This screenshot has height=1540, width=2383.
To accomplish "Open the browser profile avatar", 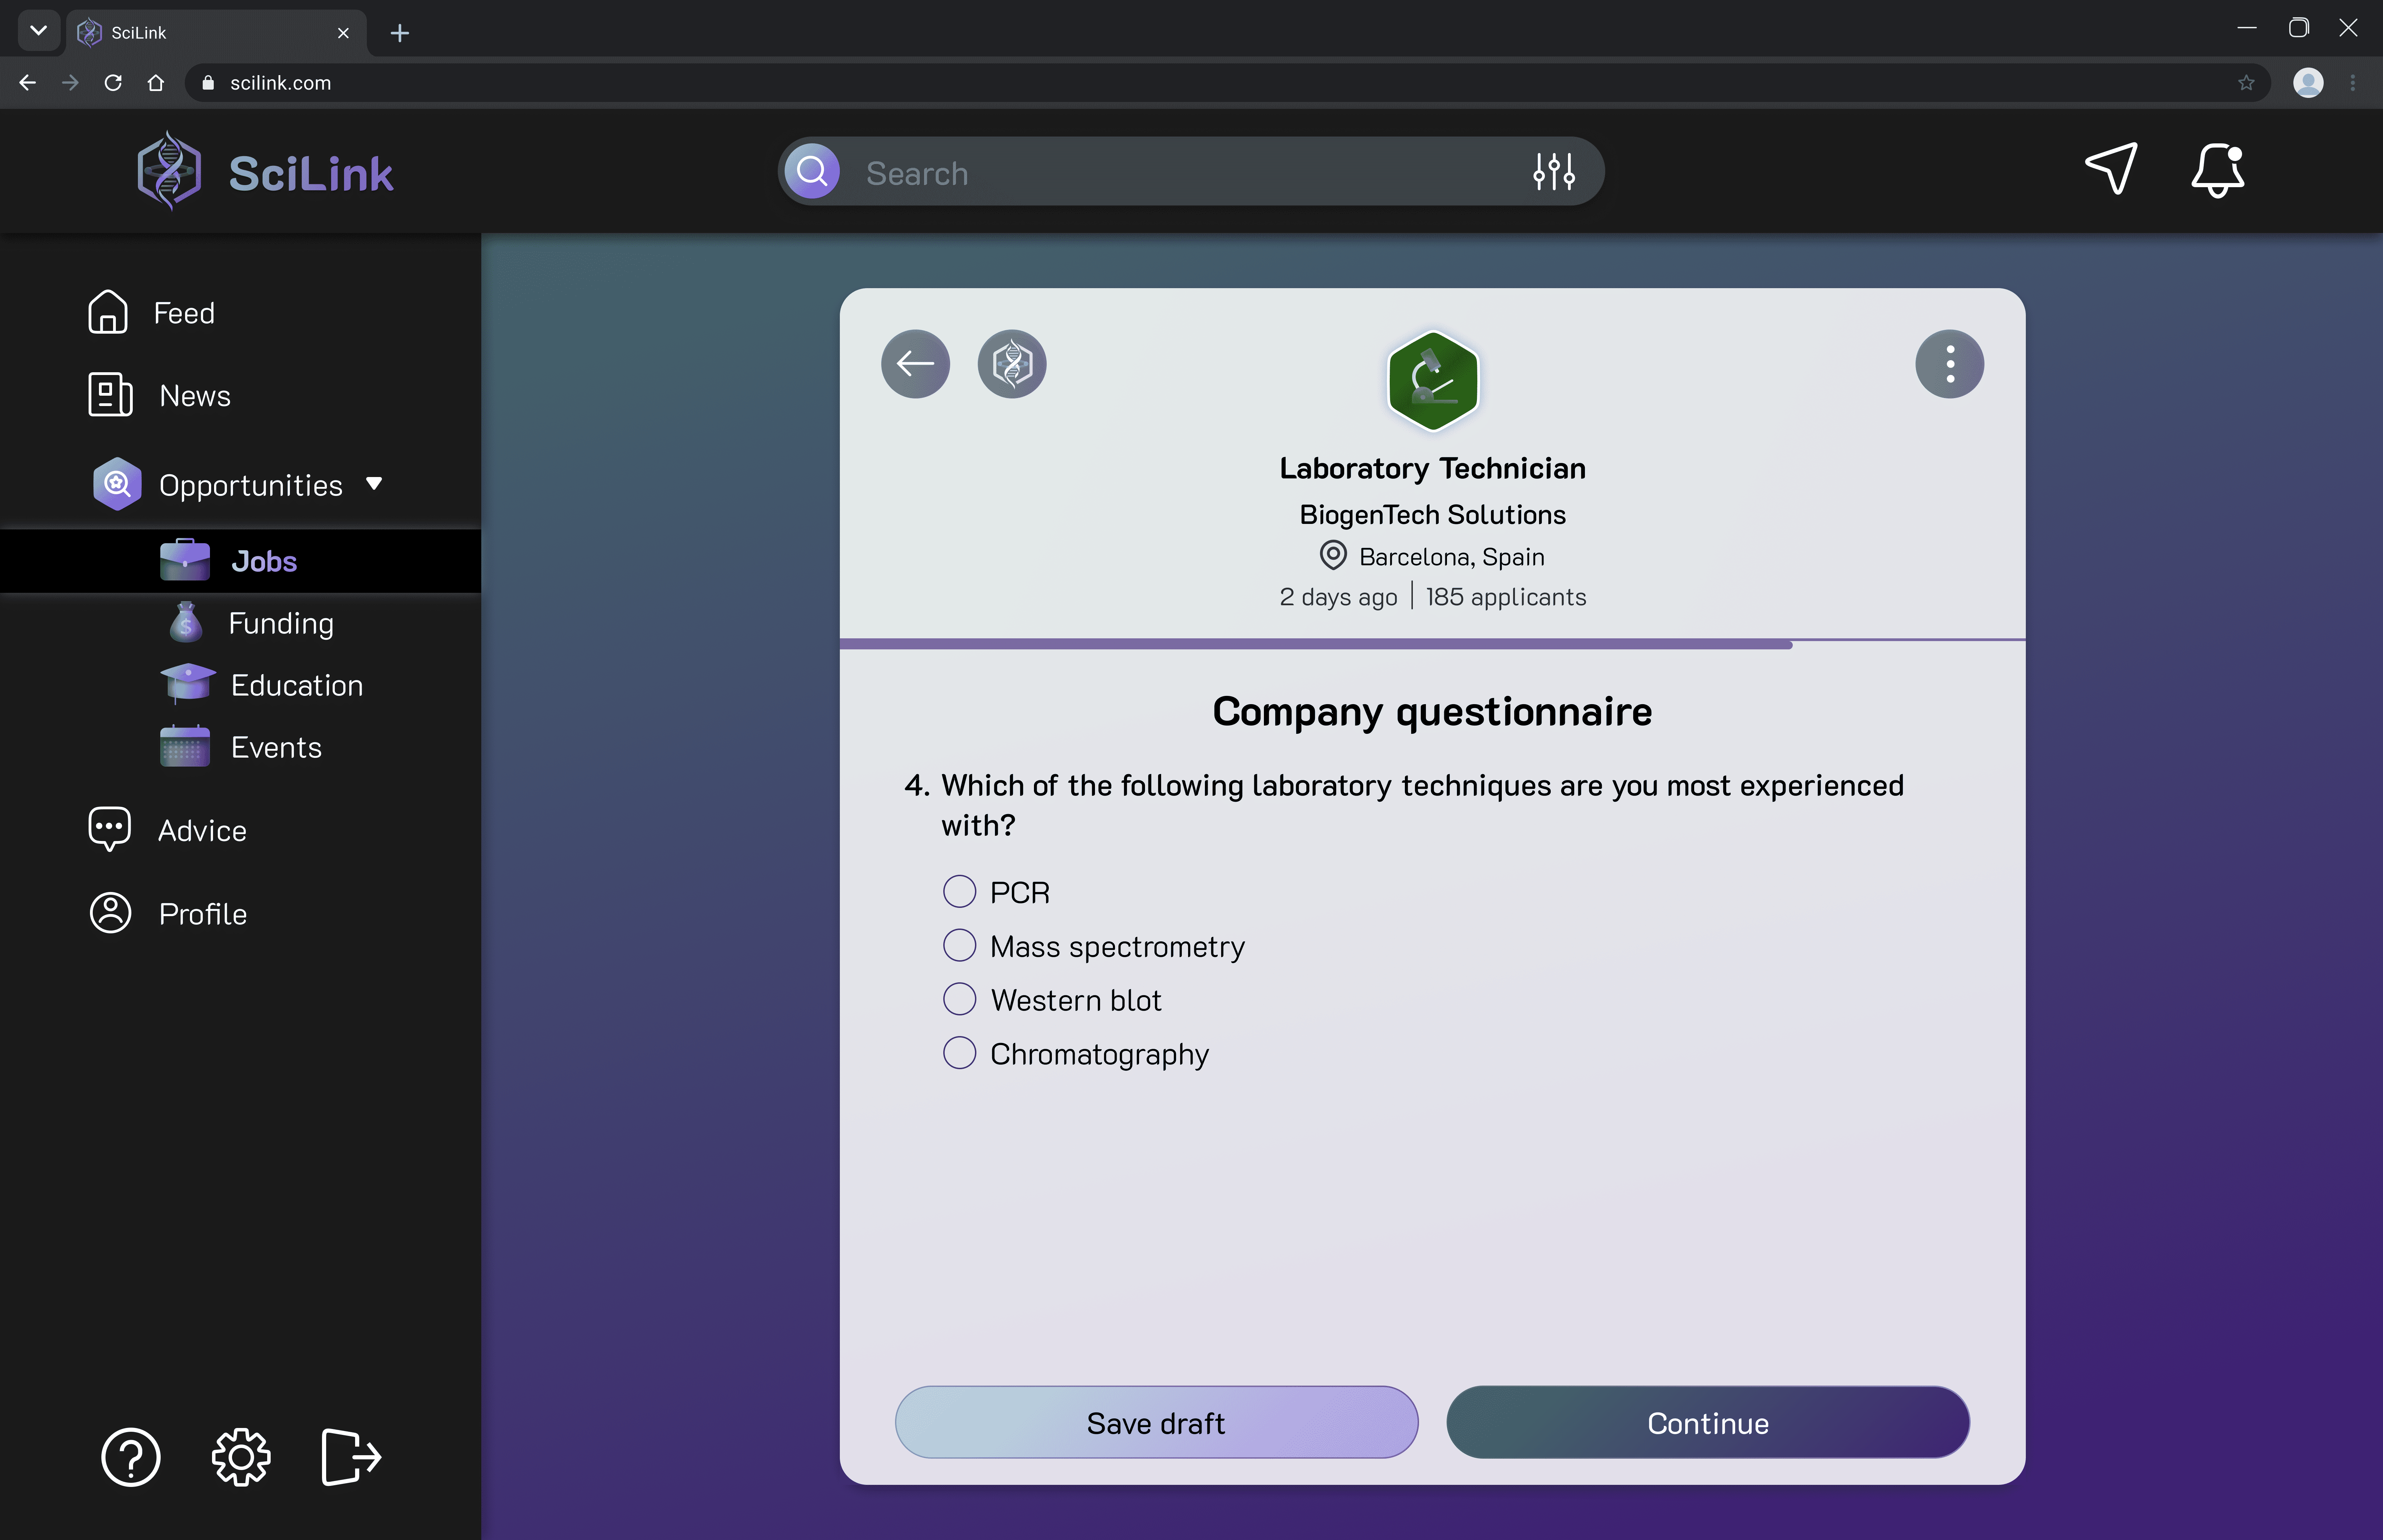I will [2308, 83].
